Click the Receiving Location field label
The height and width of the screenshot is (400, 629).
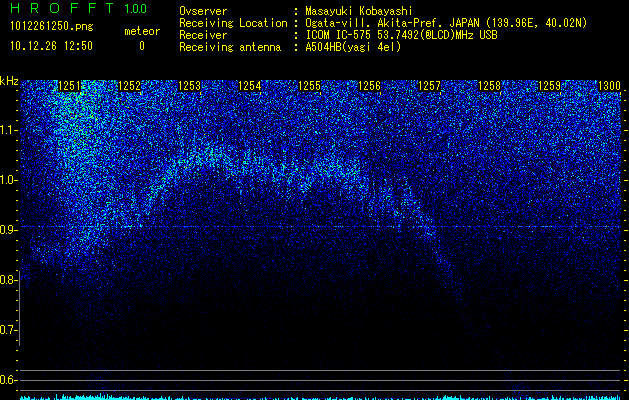click(233, 23)
